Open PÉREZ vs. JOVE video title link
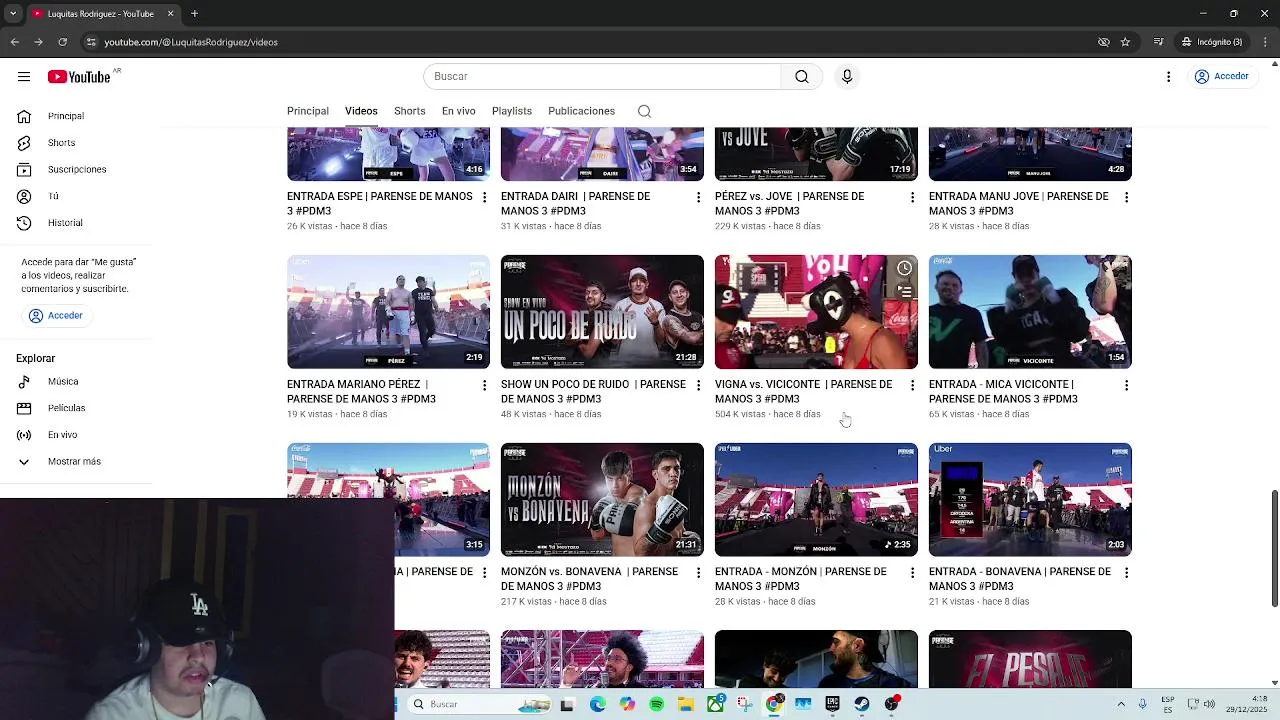Image resolution: width=1280 pixels, height=720 pixels. pos(789,204)
